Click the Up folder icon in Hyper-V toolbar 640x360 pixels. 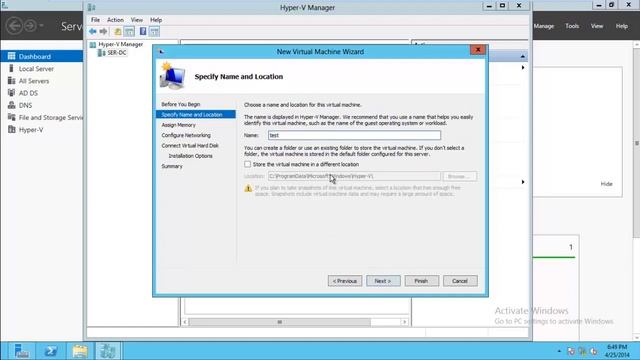point(118,31)
